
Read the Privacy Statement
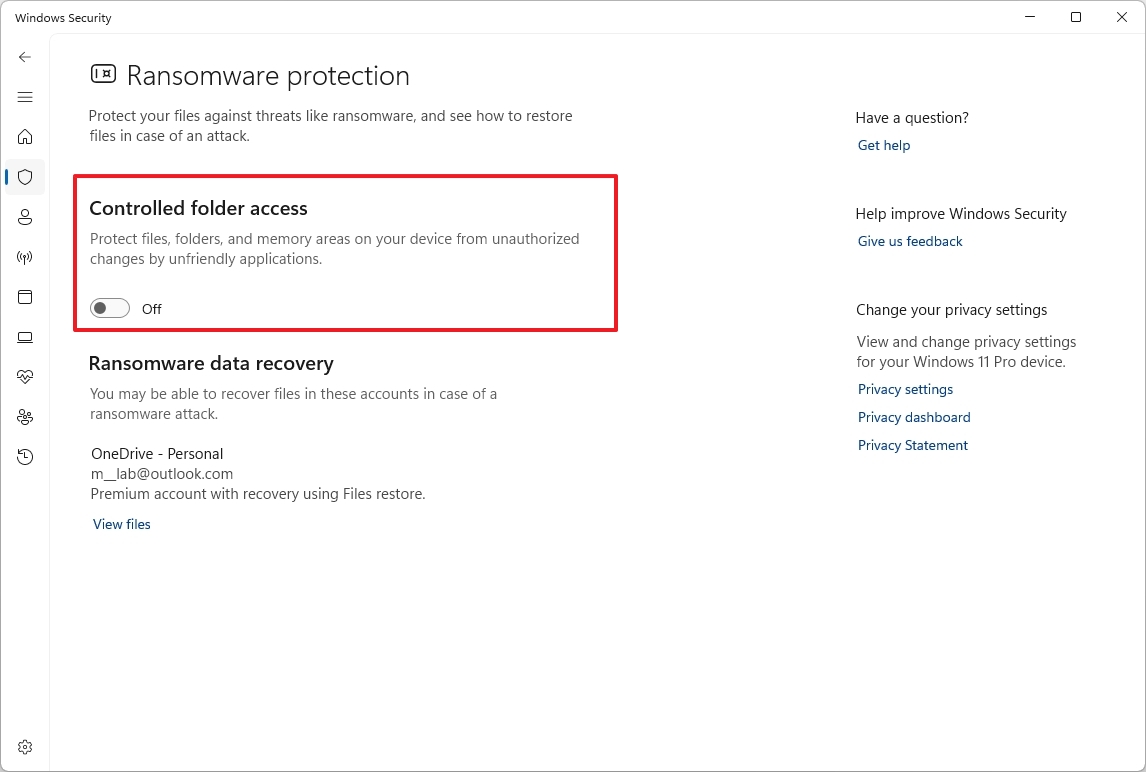912,445
